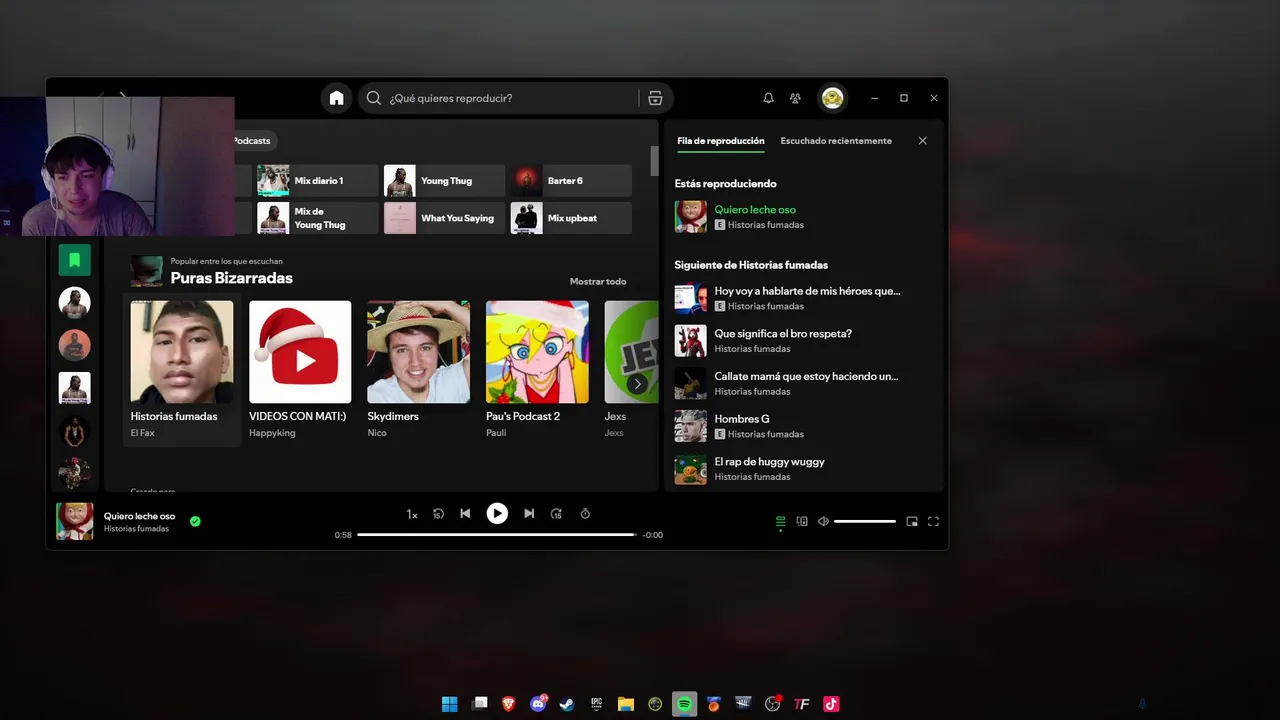
Task: Open Young Thug shortcut tile
Action: tap(445, 181)
